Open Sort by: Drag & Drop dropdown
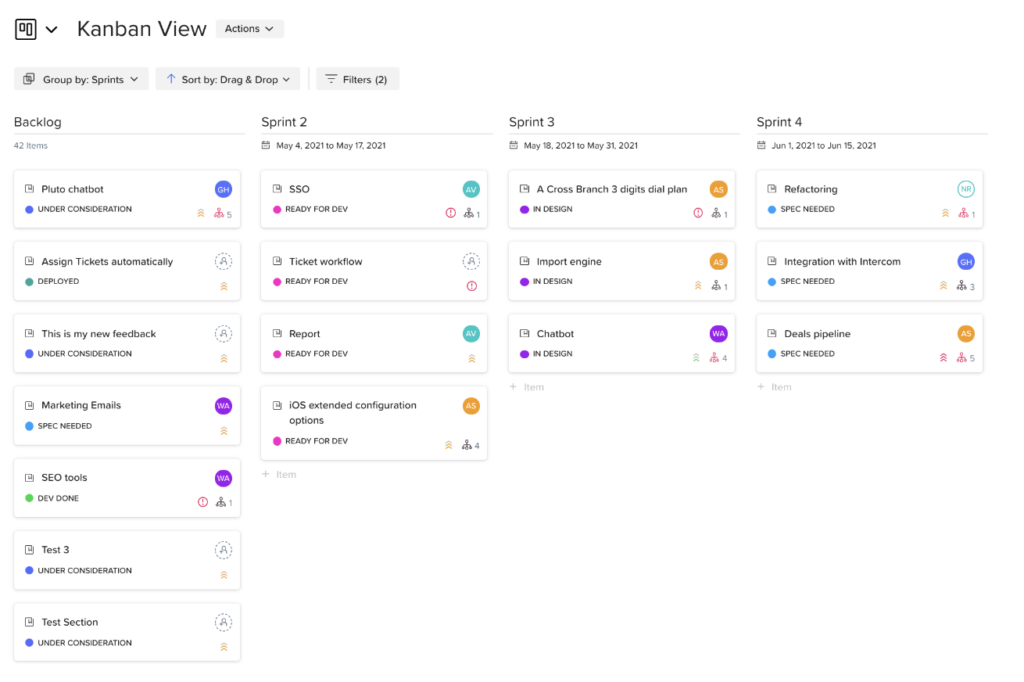The image size is (1024, 682). click(x=227, y=79)
